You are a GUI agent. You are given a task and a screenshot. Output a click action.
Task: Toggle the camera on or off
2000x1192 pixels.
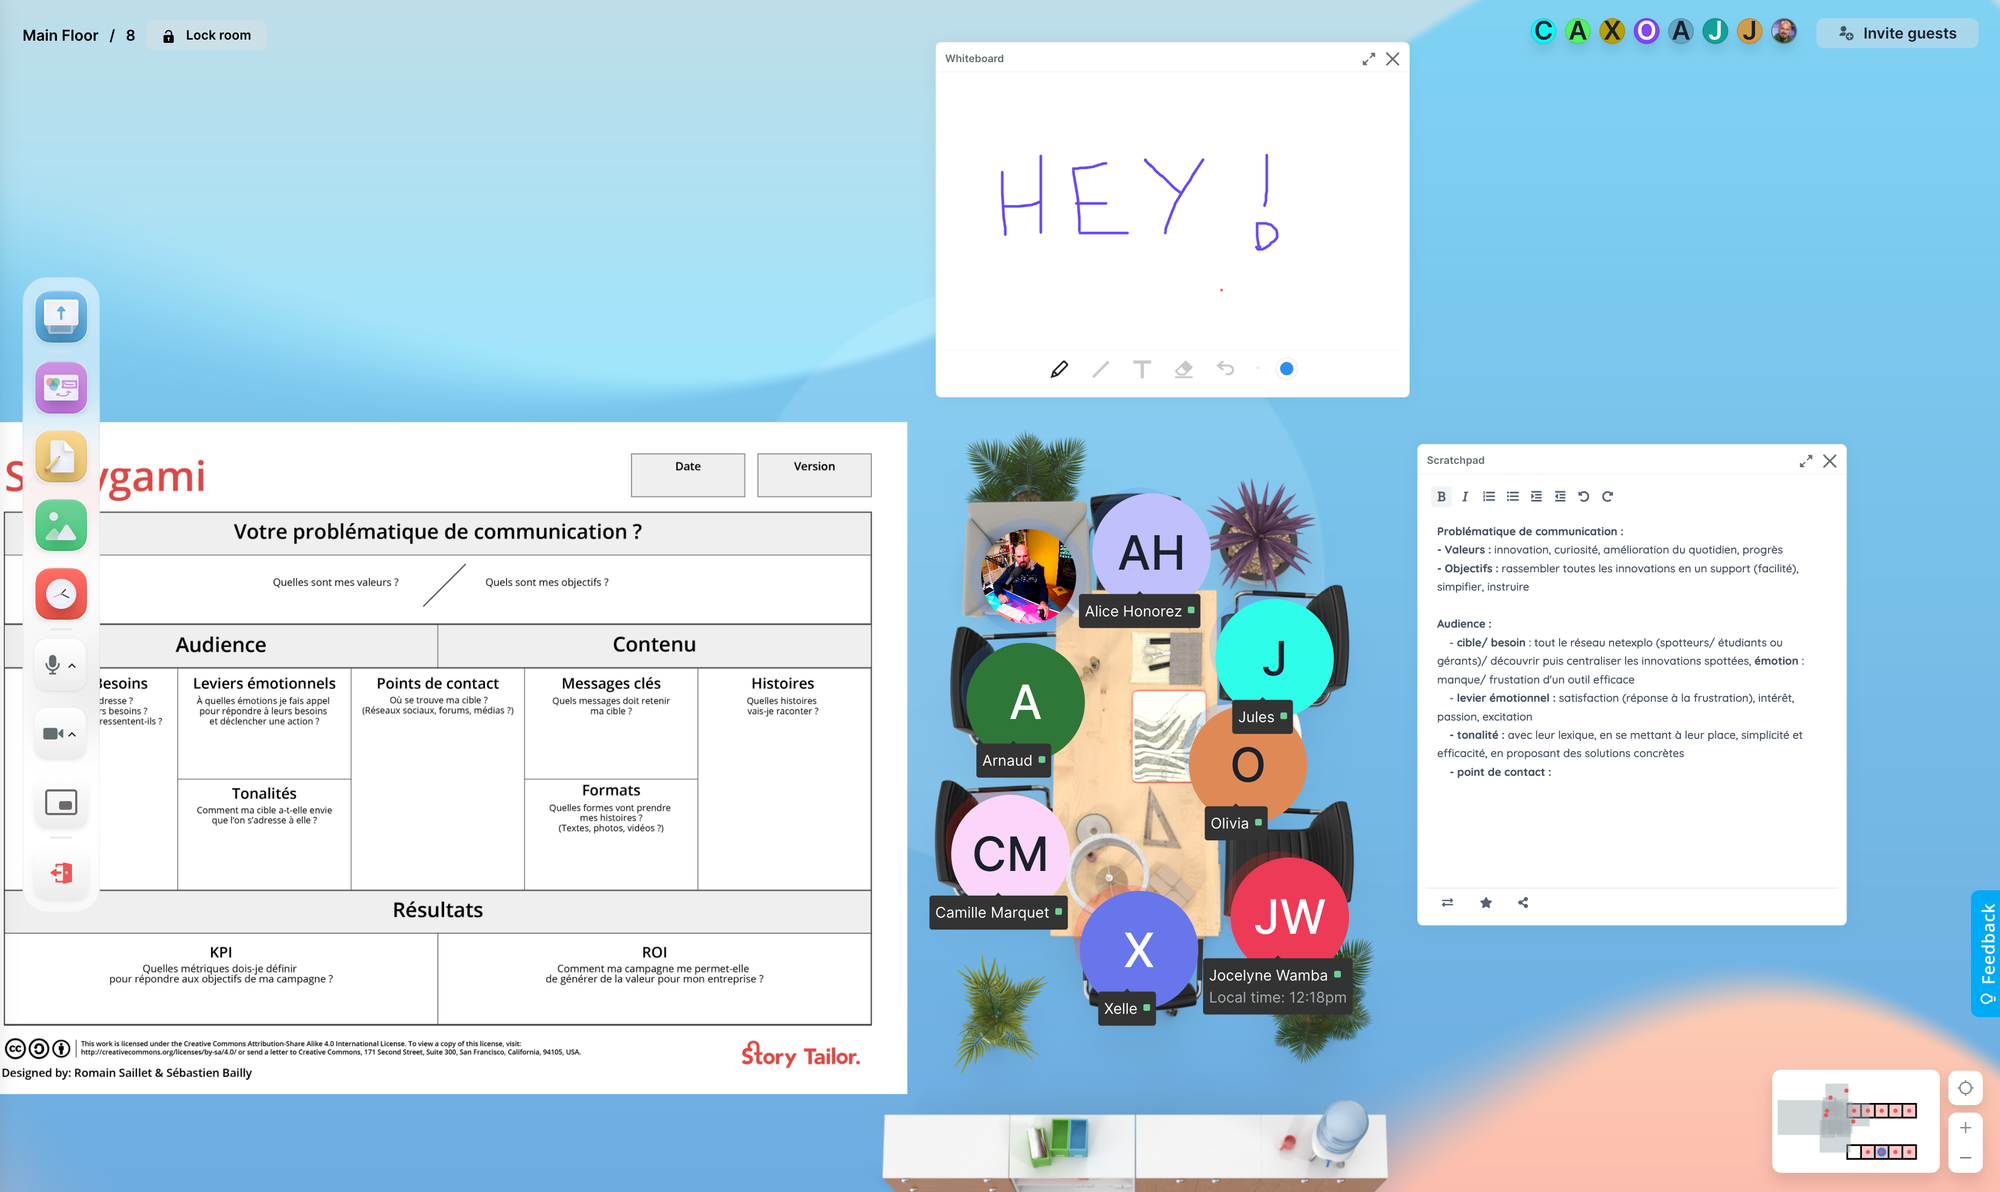52,734
